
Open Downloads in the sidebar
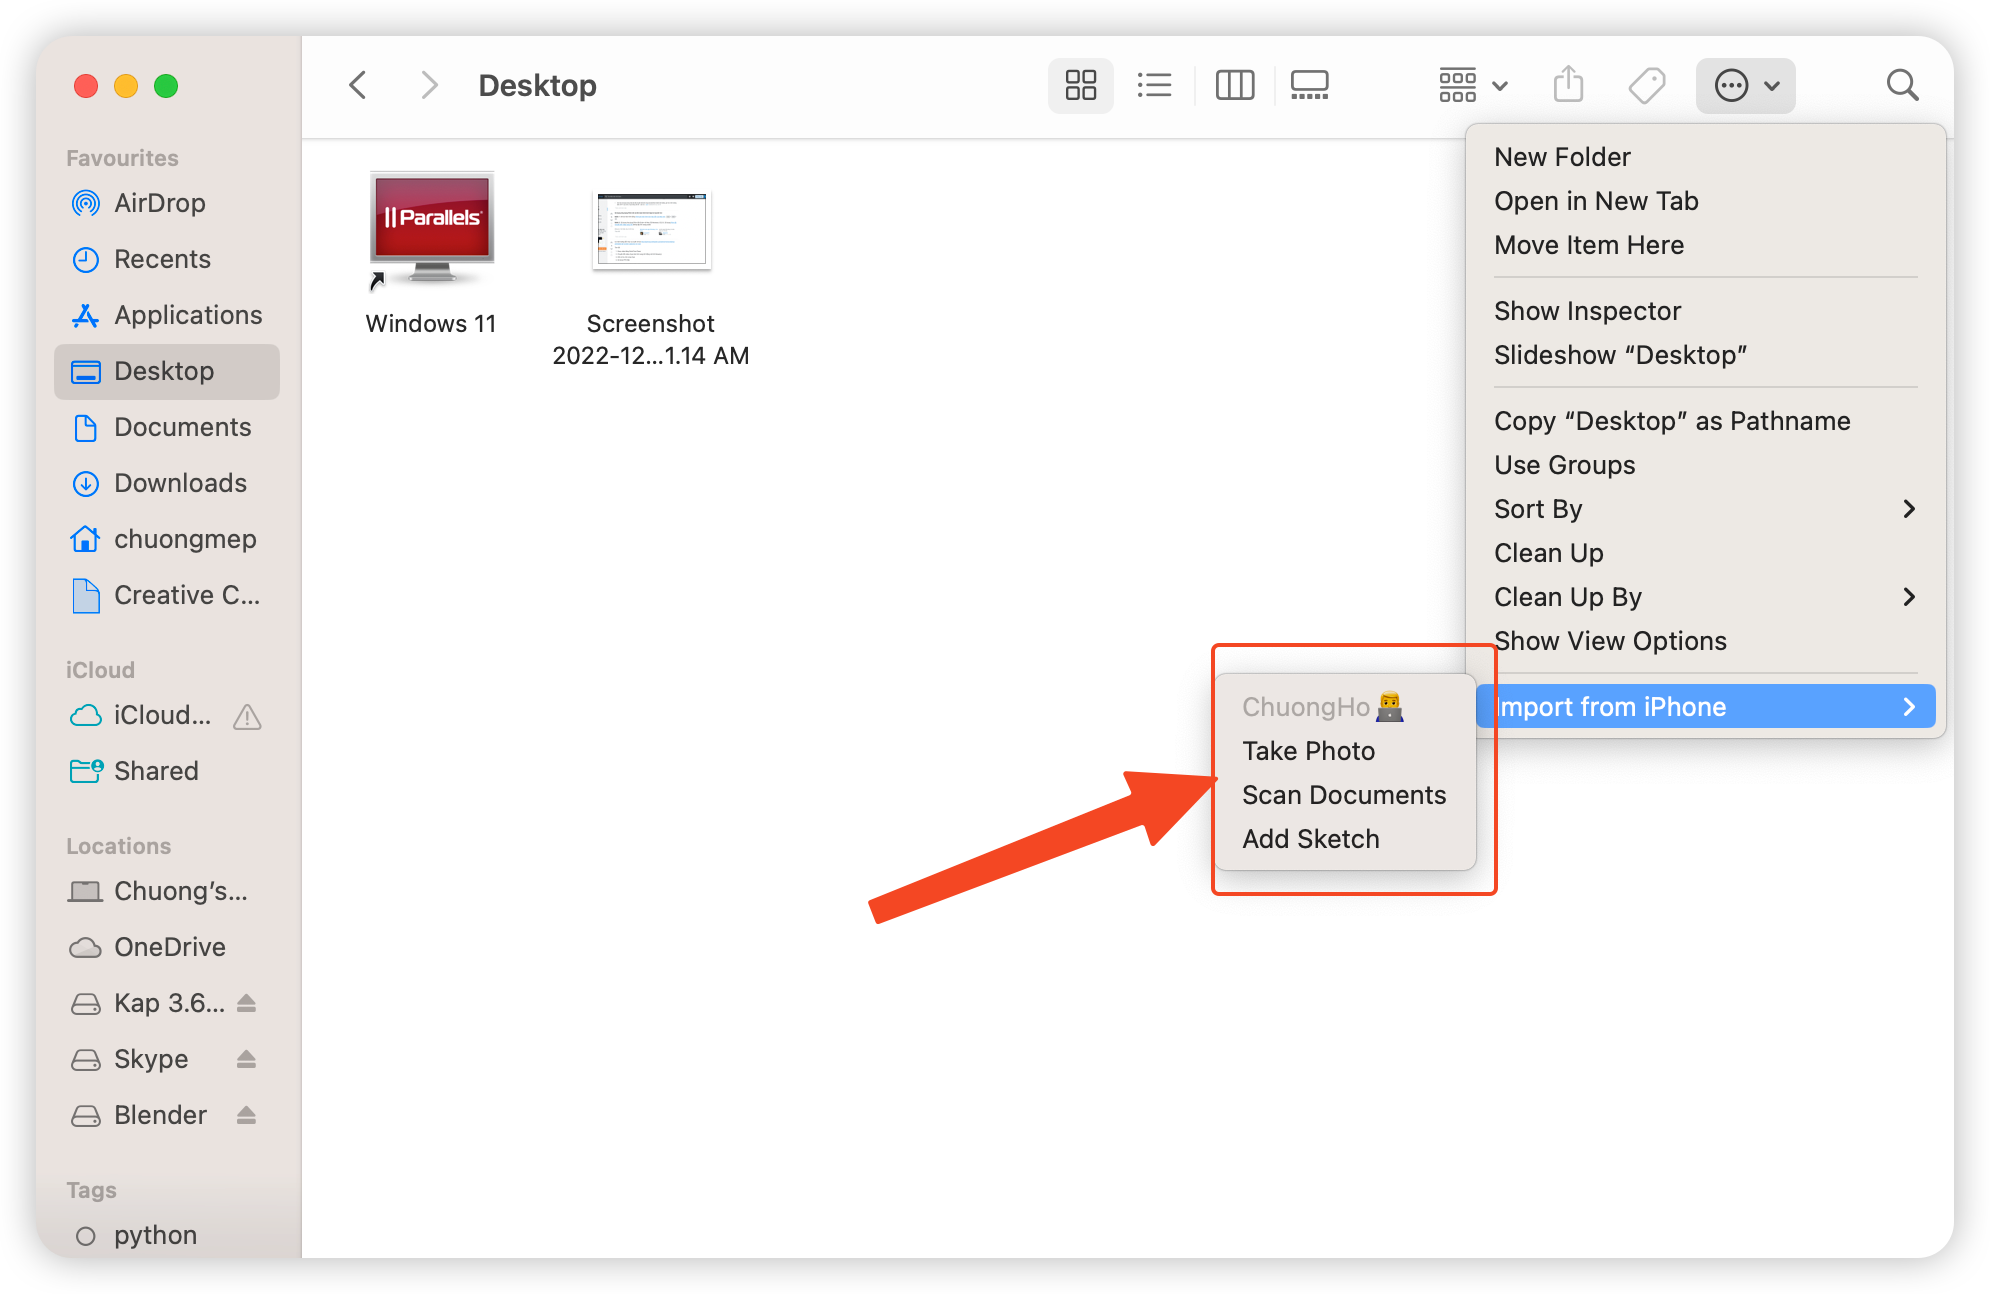[180, 483]
